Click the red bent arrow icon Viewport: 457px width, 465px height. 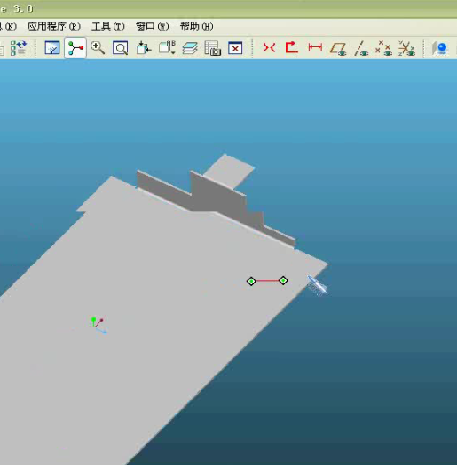292,47
